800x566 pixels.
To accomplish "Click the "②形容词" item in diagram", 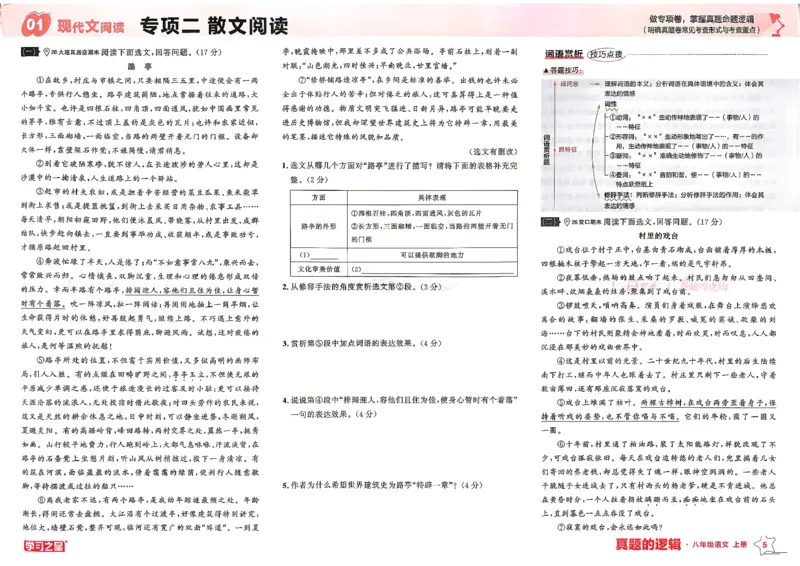I will (686, 140).
